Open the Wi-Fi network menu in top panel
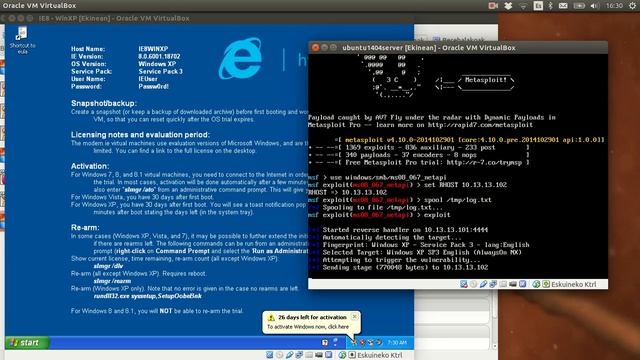 [x=523, y=6]
